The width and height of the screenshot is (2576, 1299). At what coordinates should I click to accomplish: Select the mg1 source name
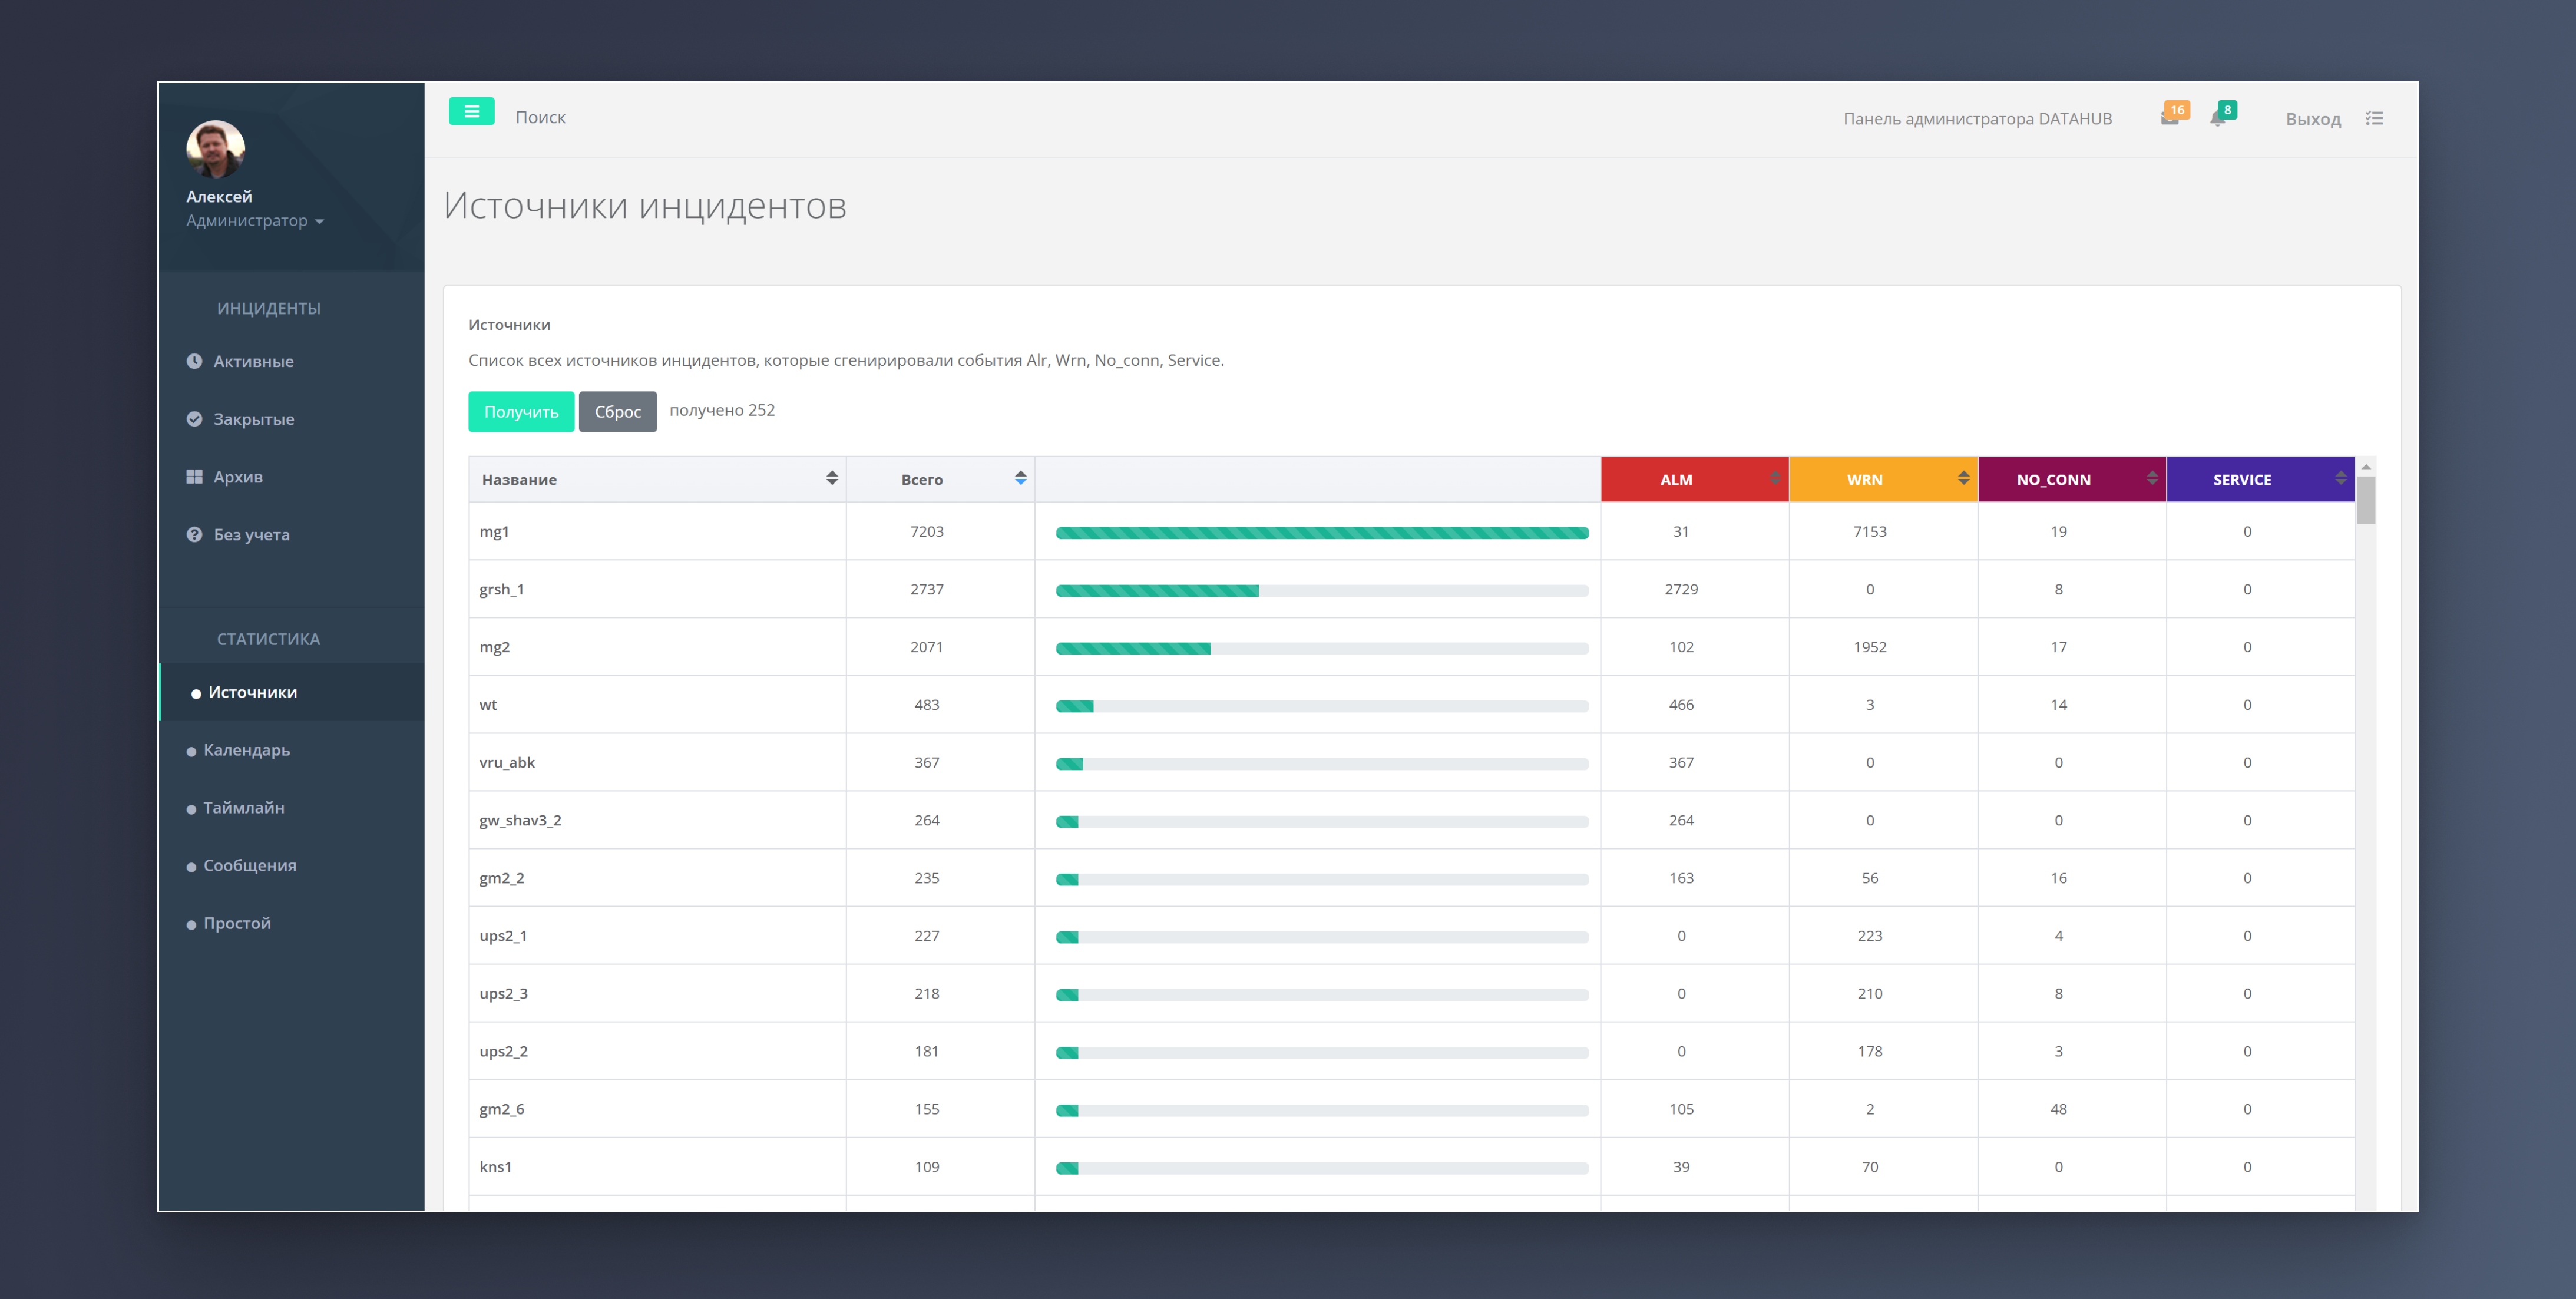point(494,532)
